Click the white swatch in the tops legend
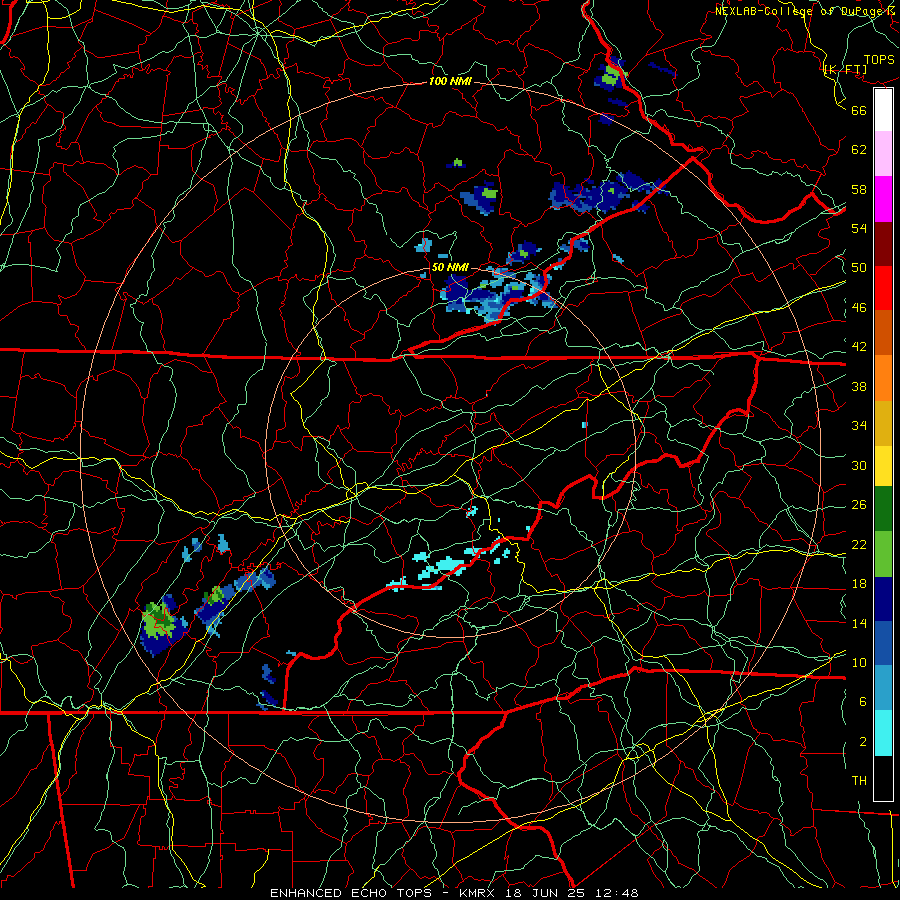This screenshot has width=900, height=900. point(883,110)
